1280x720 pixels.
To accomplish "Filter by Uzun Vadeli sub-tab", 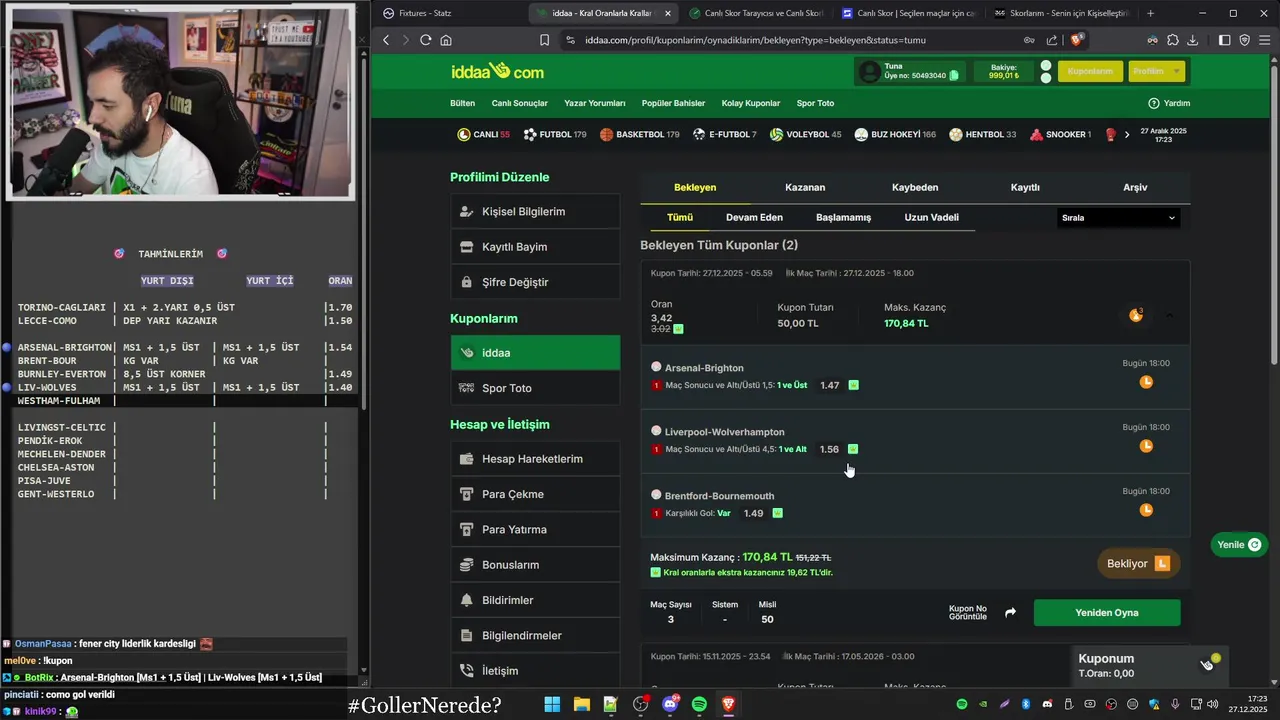I will pyautogui.click(x=931, y=217).
